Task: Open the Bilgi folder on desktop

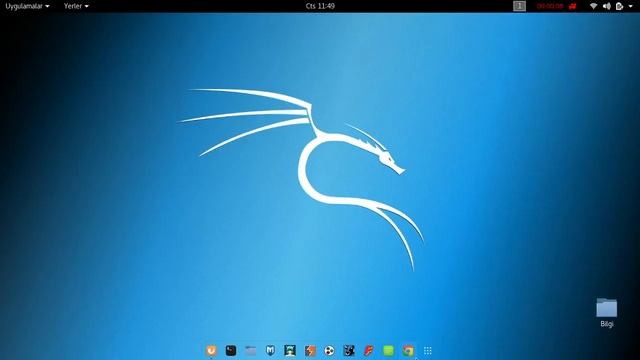Action: click(x=607, y=313)
